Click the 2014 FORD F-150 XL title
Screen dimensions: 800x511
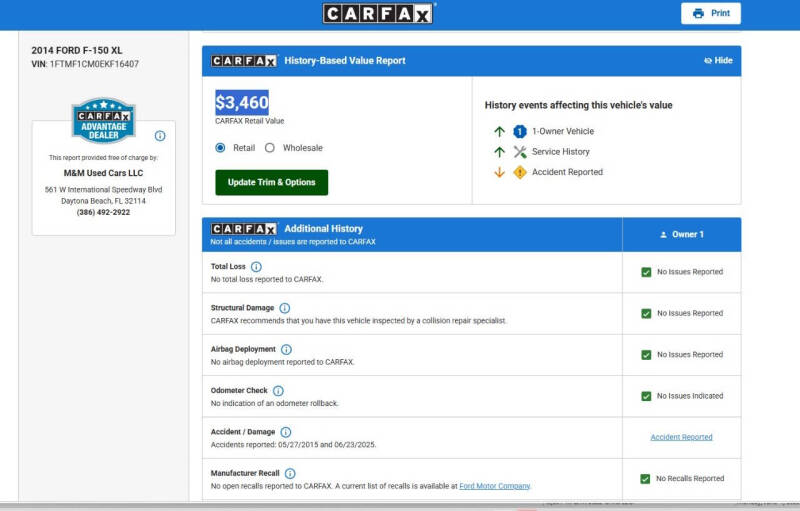tap(77, 50)
